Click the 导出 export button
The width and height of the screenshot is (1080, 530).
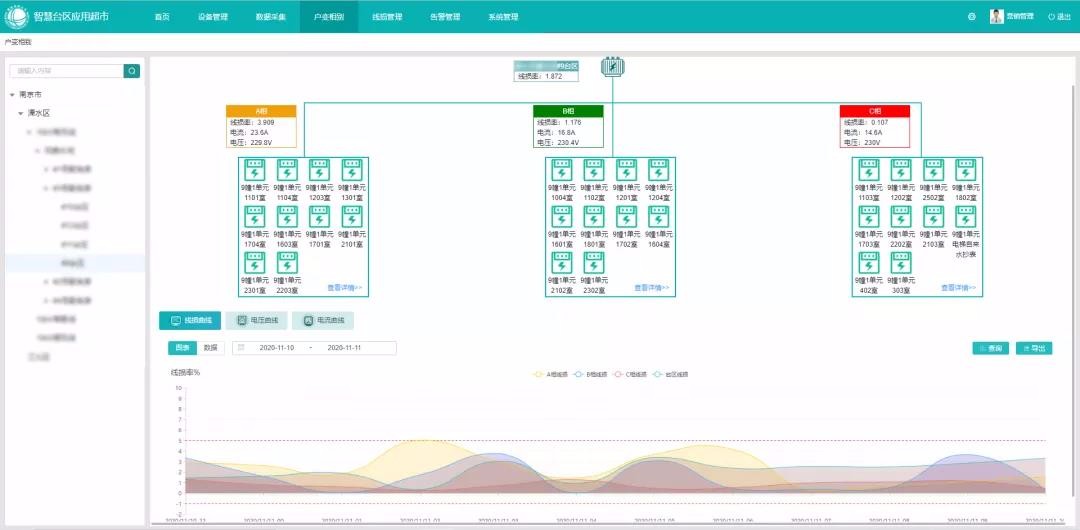(x=1034, y=348)
